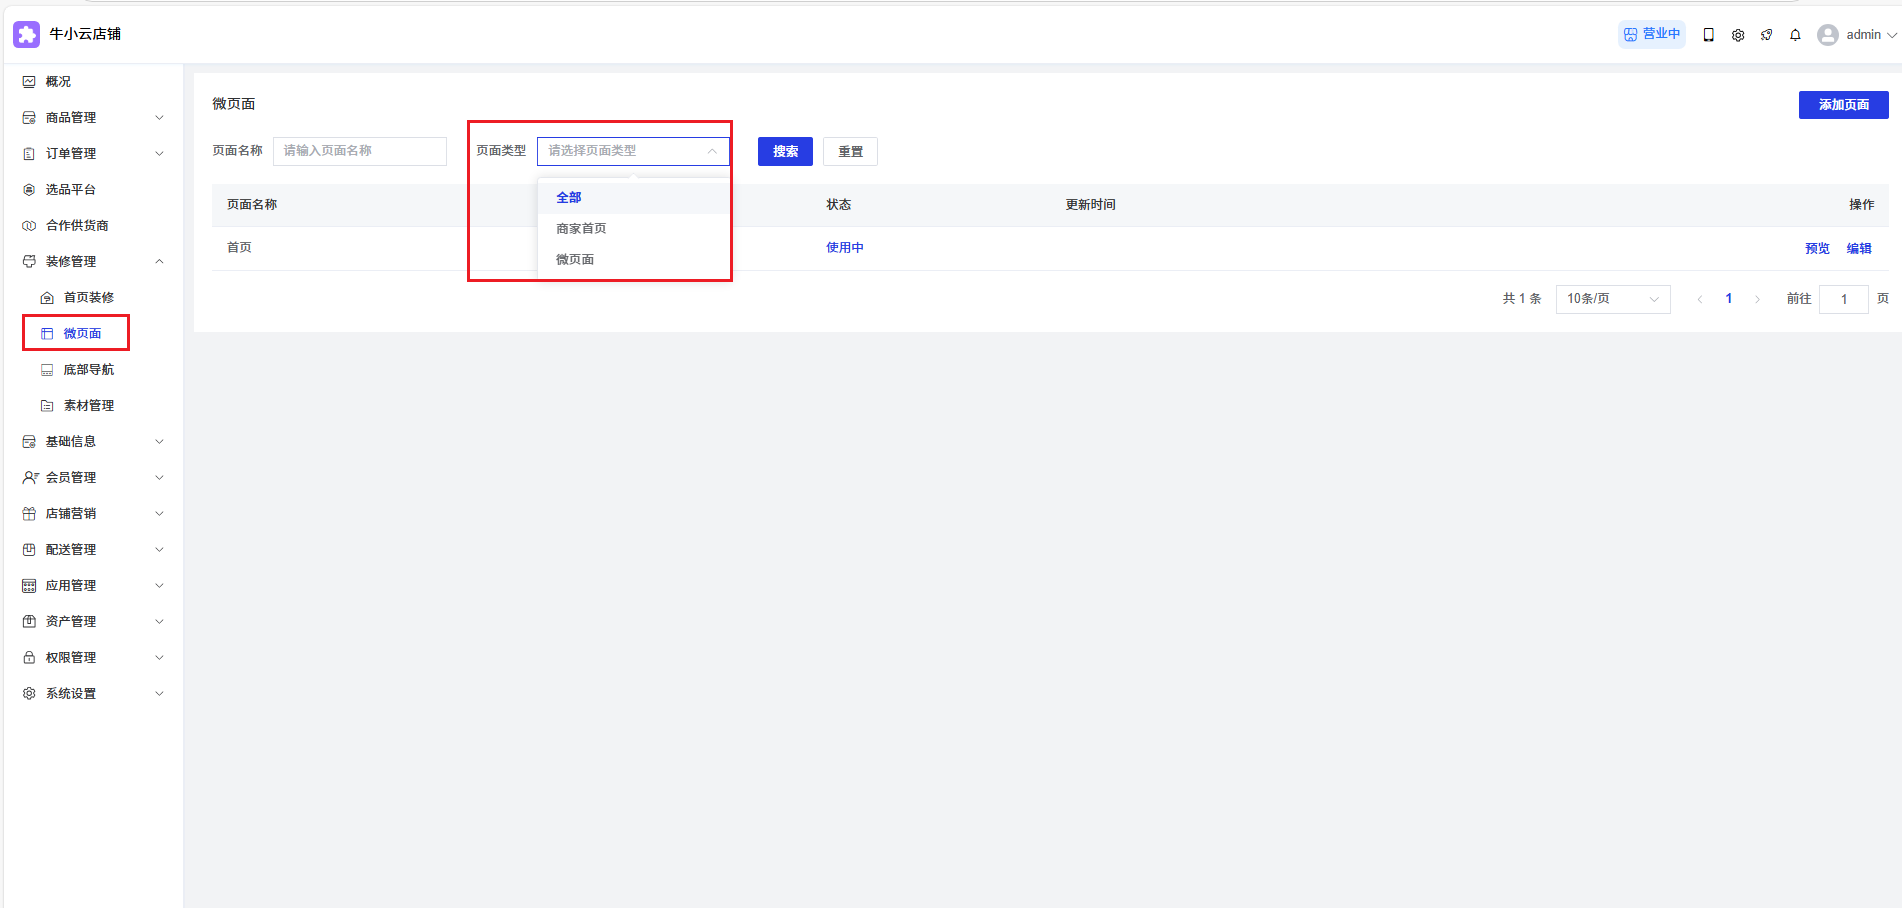Click 编辑 link for 首页 row
The height and width of the screenshot is (908, 1902).
(x=1858, y=249)
